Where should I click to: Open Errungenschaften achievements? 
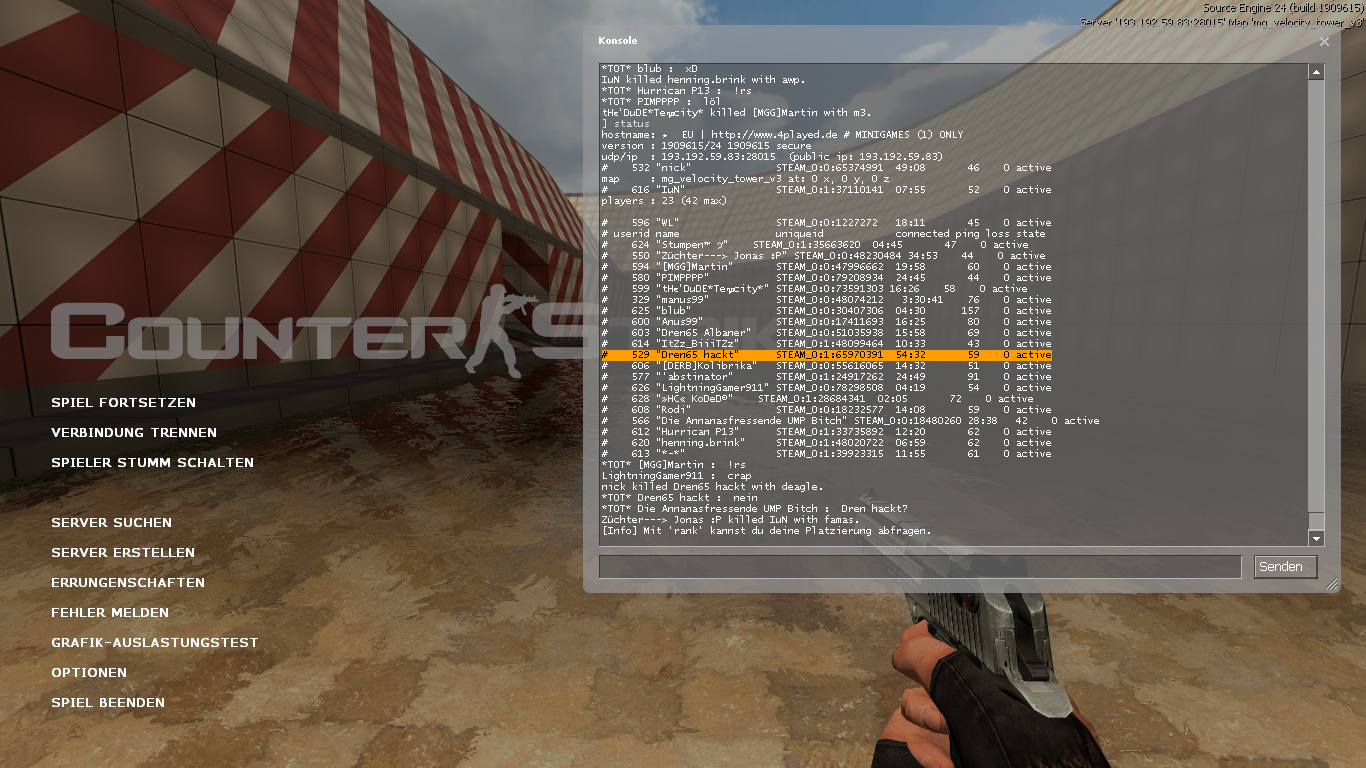(128, 583)
